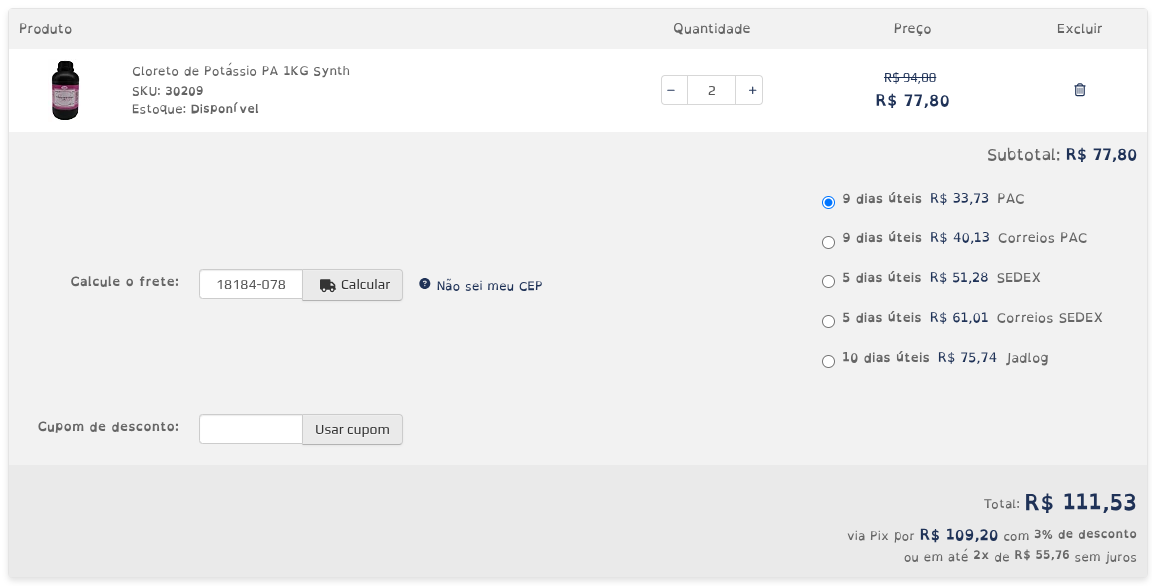Choose Jadlog R$ 75,74 shipping option
This screenshot has height=586, width=1152.
[x=828, y=361]
